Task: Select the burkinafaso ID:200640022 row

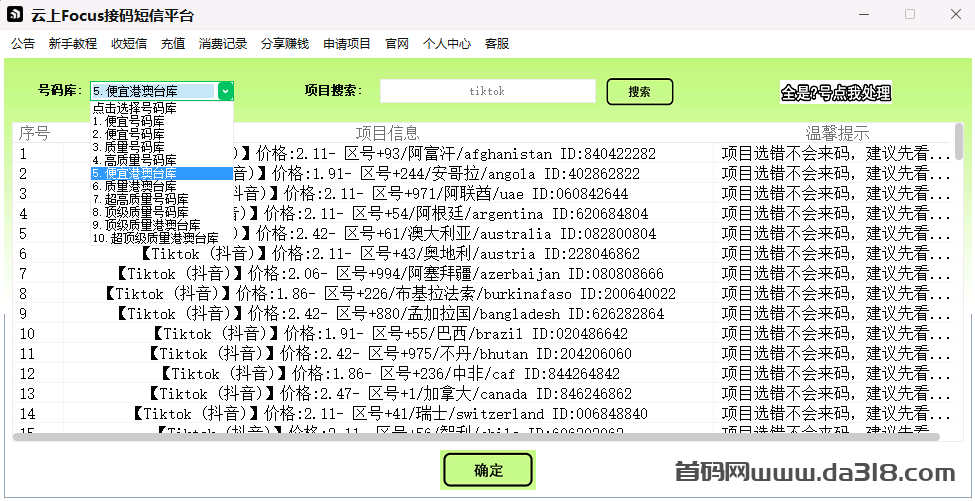Action: 484,293
